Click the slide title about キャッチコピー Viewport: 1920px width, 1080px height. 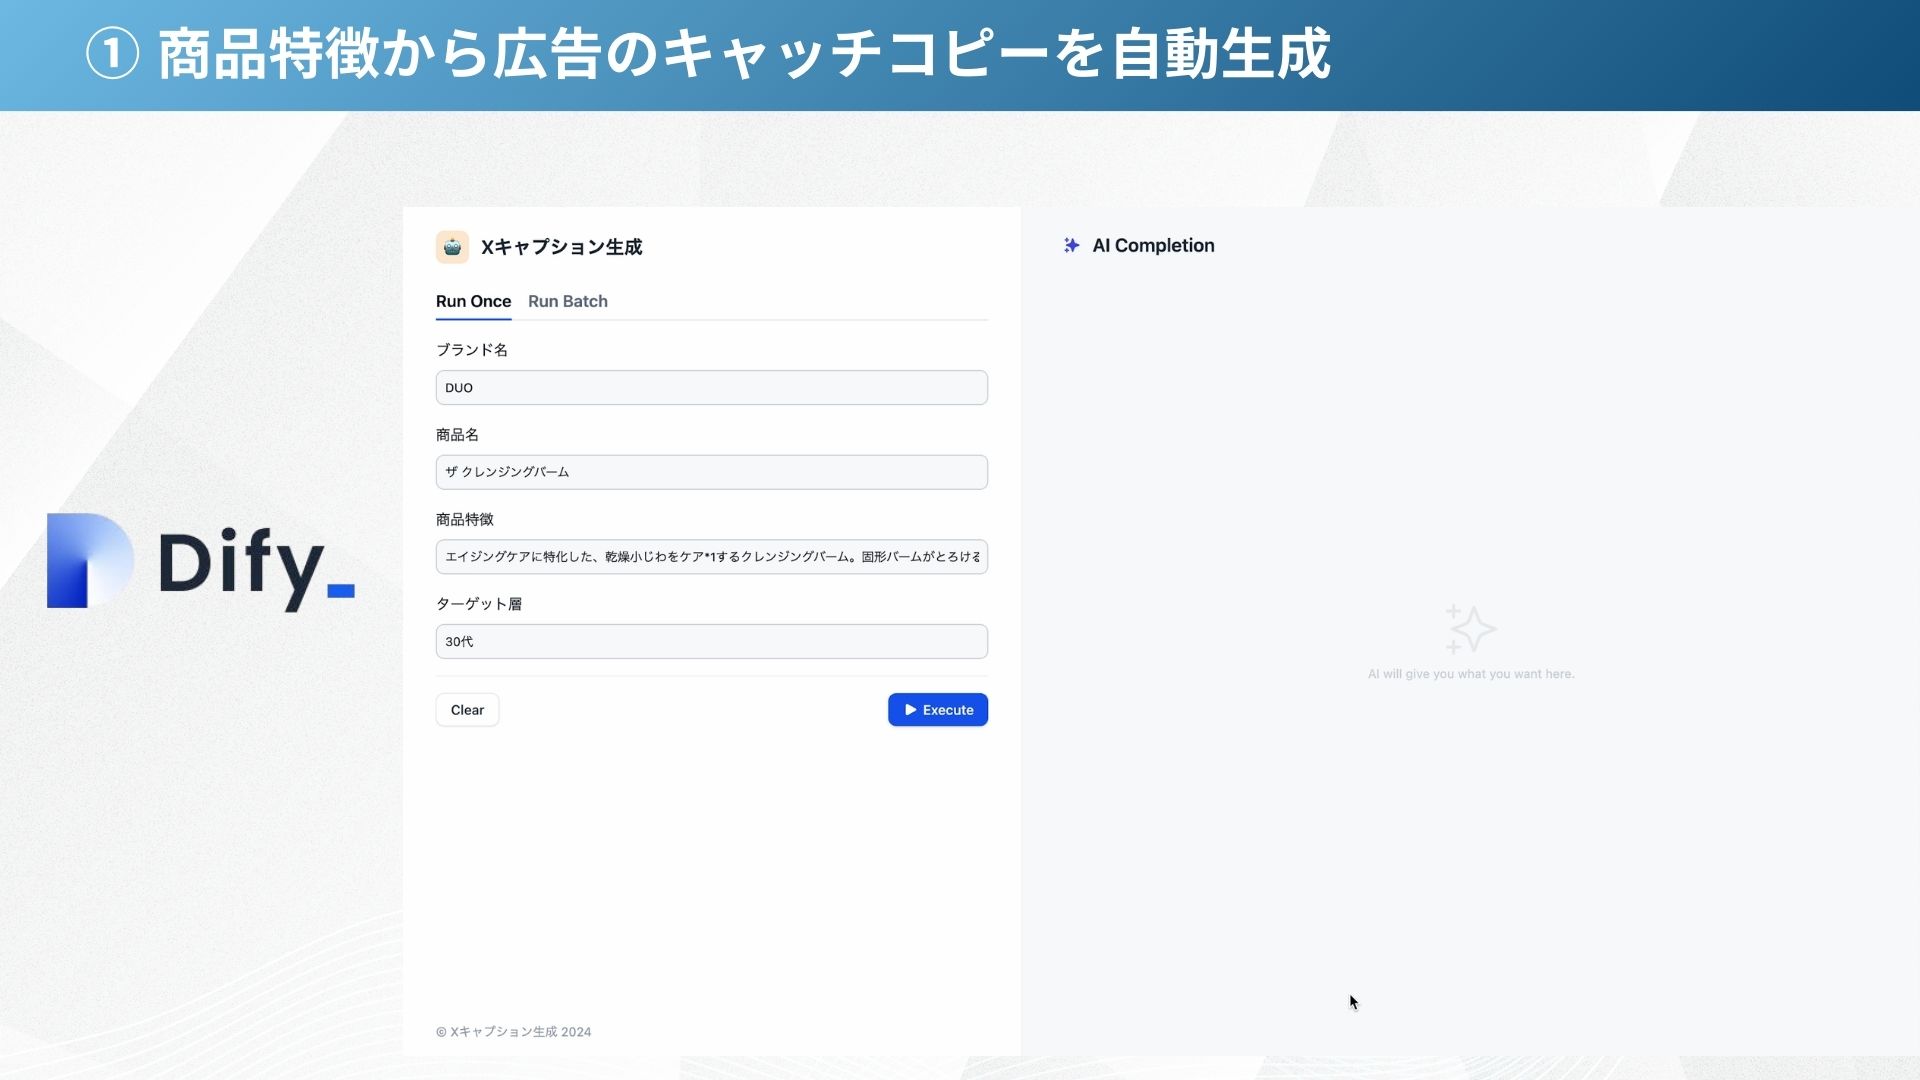(x=744, y=54)
